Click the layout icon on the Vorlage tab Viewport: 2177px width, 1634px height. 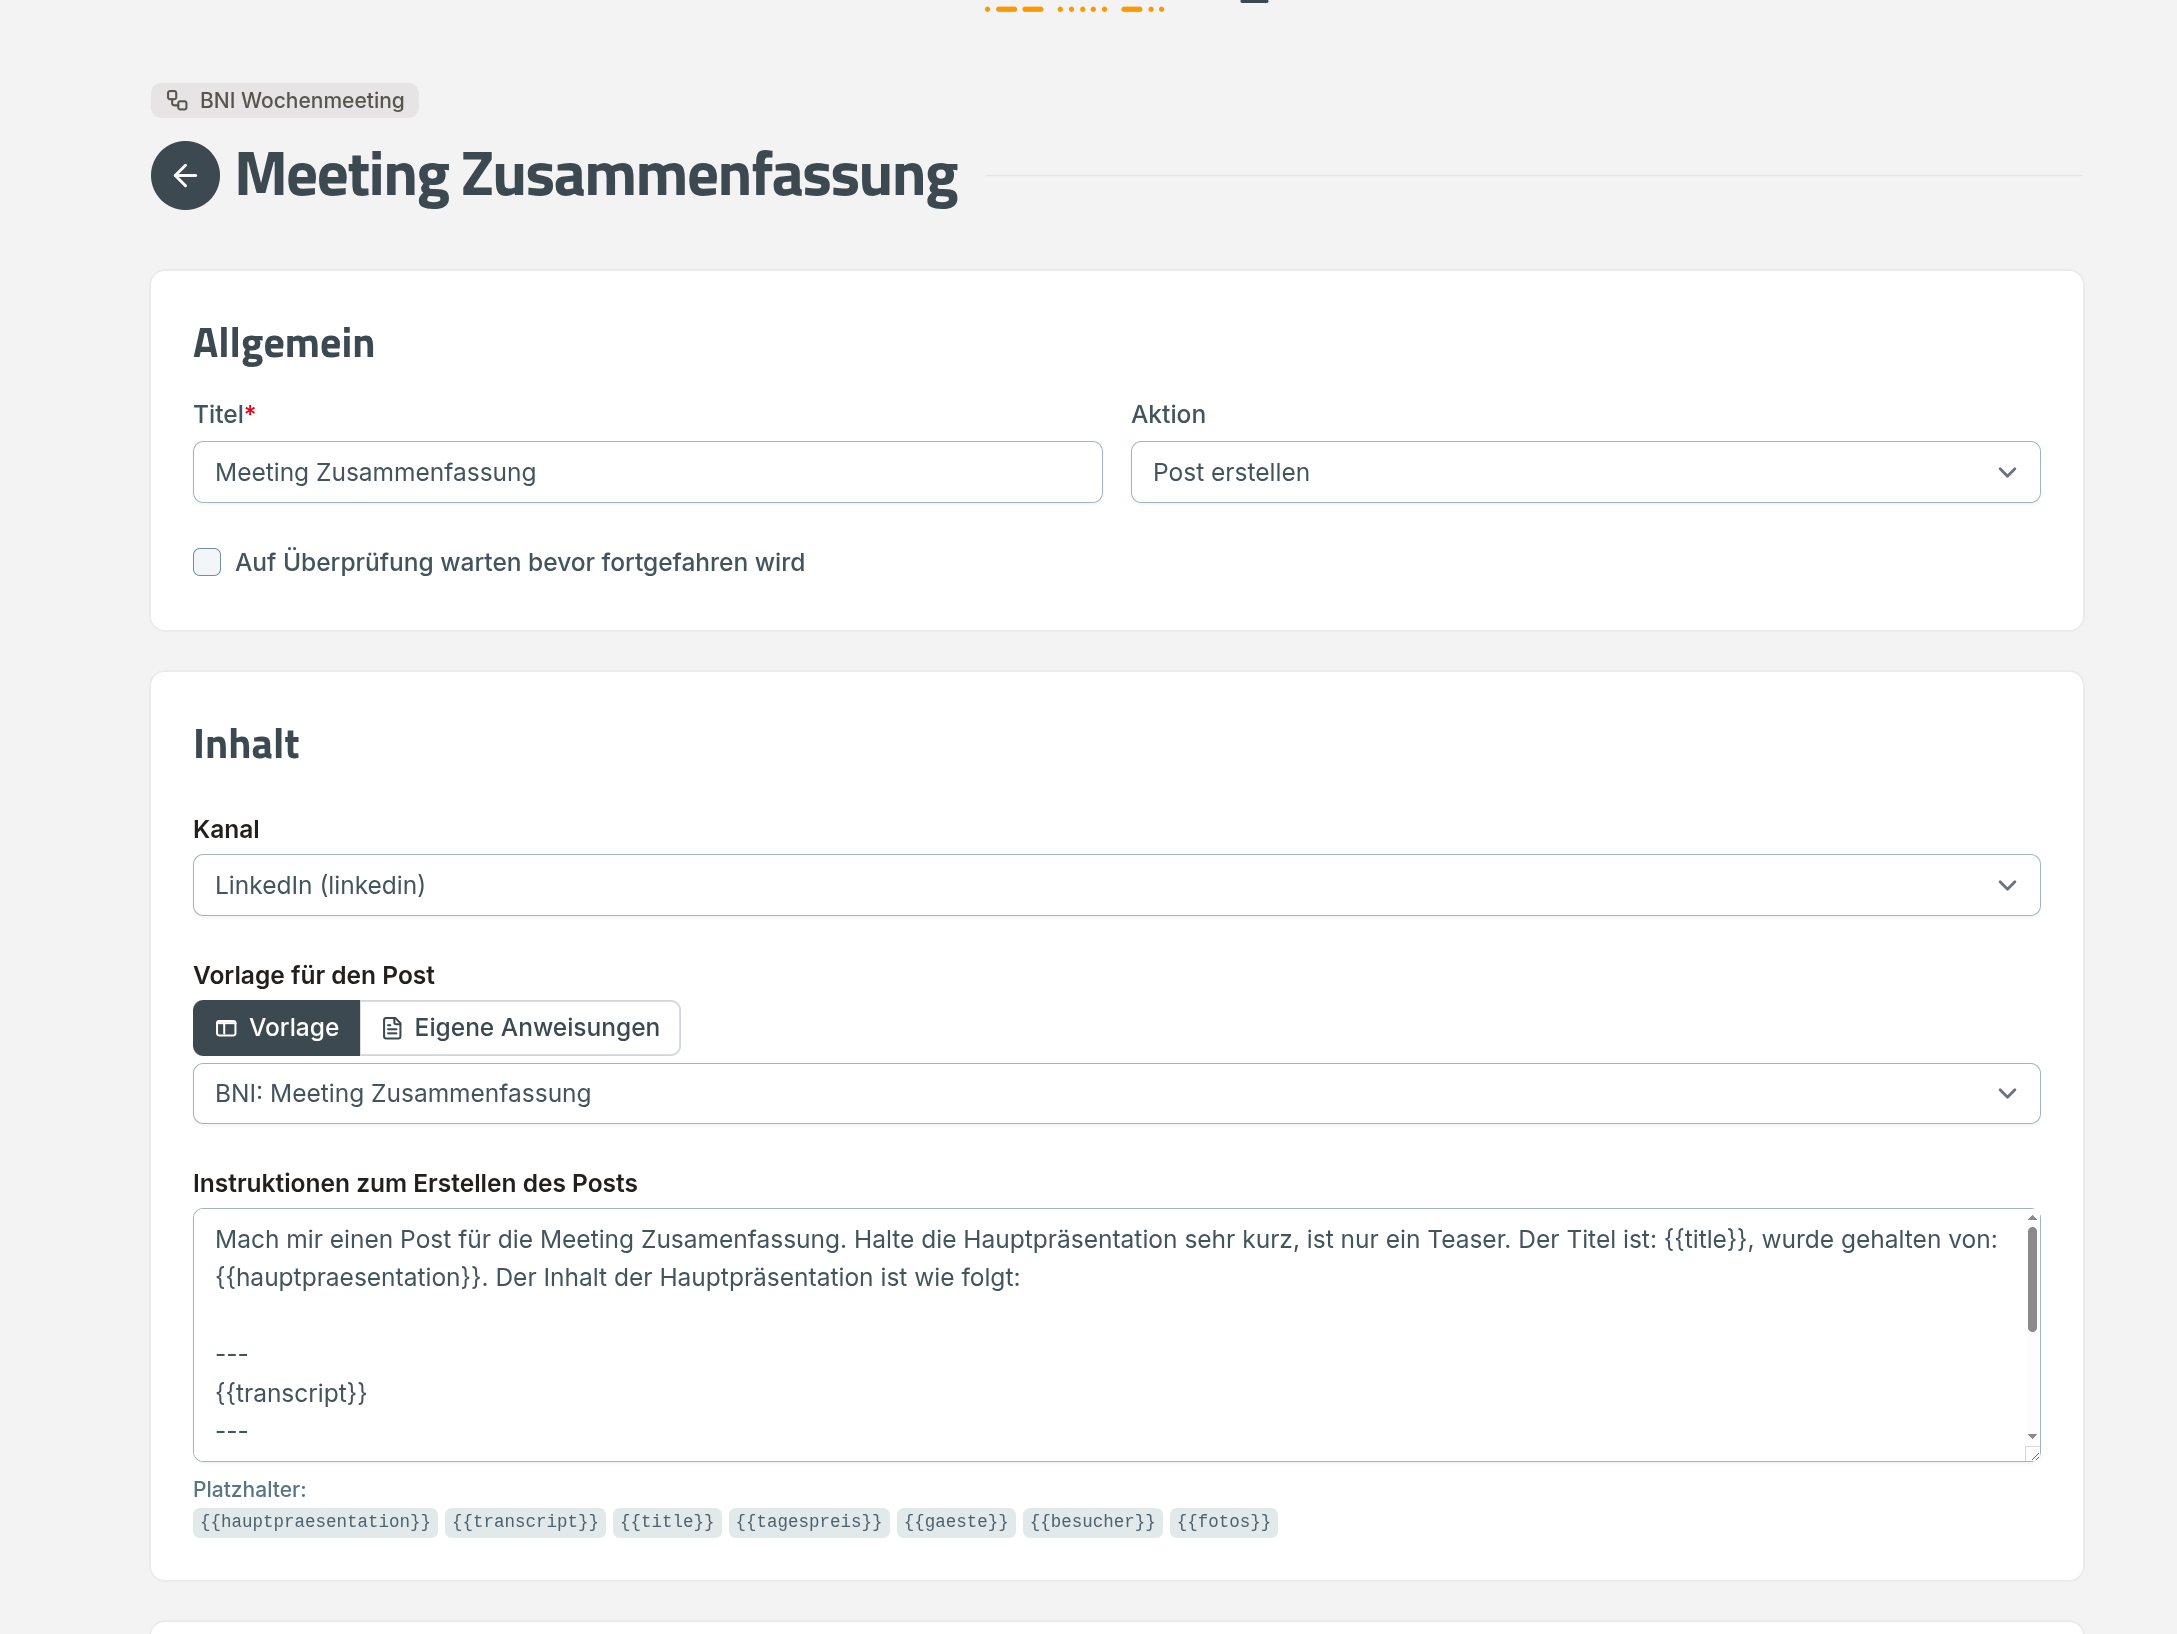point(227,1028)
